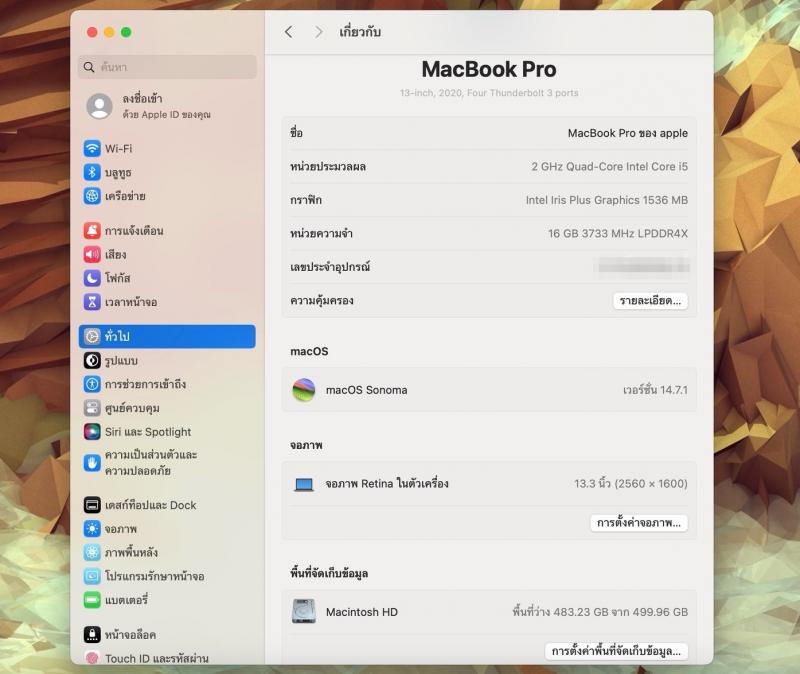Click the display size "13.3 นิ้ว (2560 × 1600)"
The height and width of the screenshot is (674, 800).
click(631, 484)
